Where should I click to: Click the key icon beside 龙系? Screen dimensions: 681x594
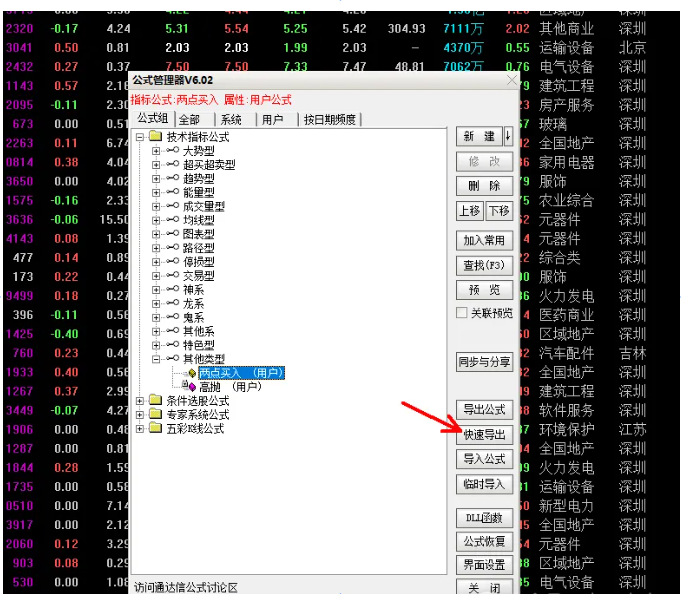173,303
